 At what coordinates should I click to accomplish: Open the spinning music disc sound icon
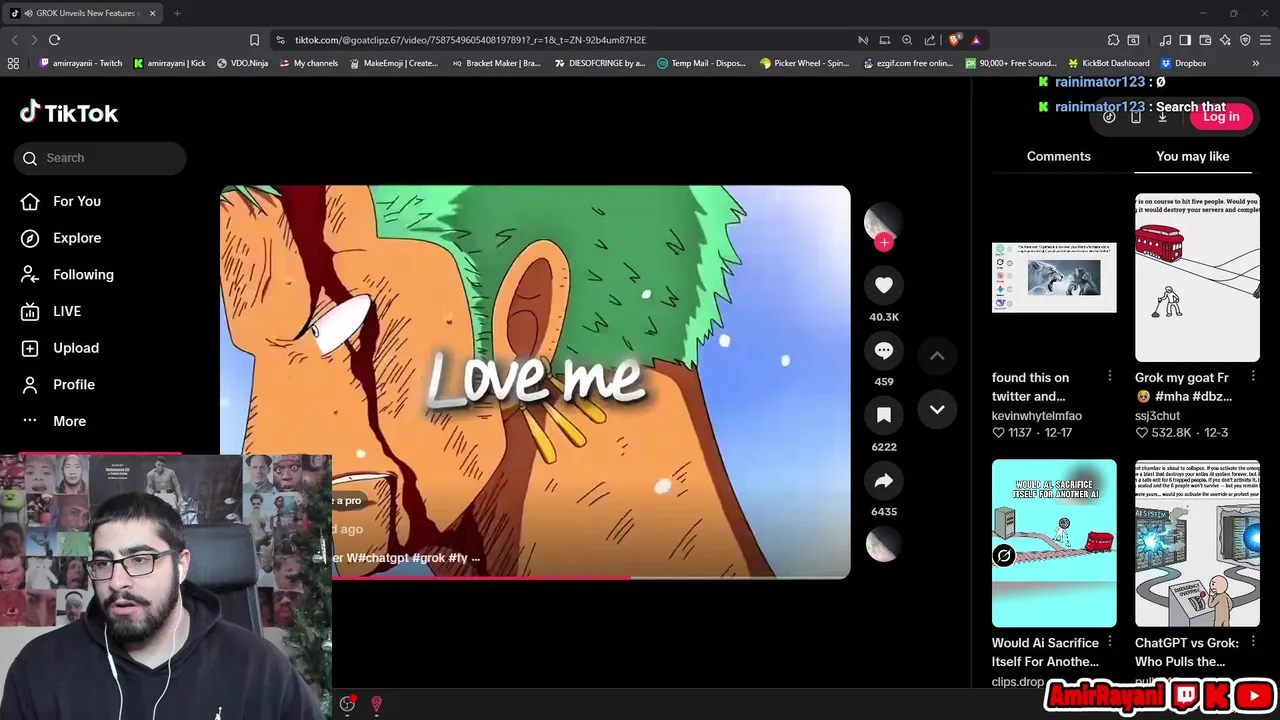884,544
